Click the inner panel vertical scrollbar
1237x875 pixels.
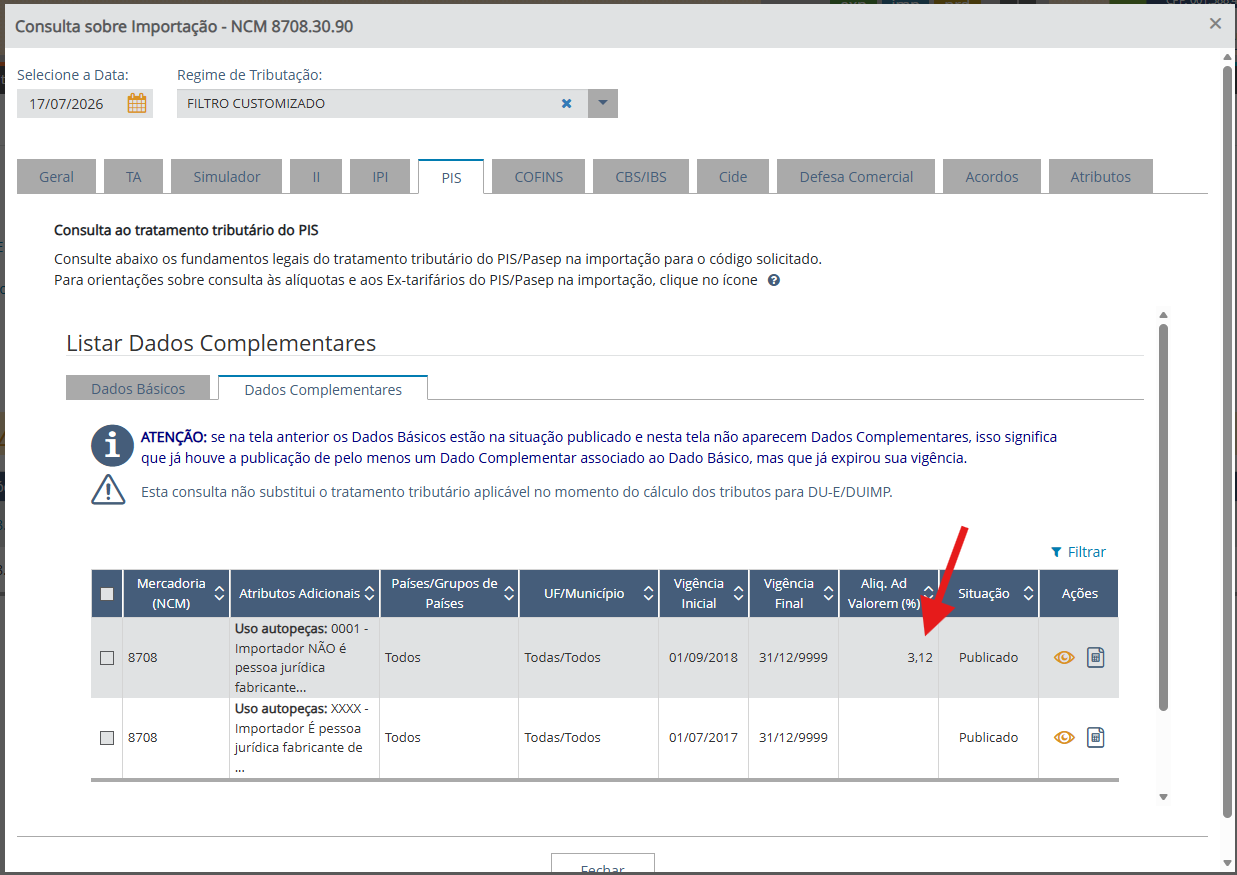coord(1163,516)
